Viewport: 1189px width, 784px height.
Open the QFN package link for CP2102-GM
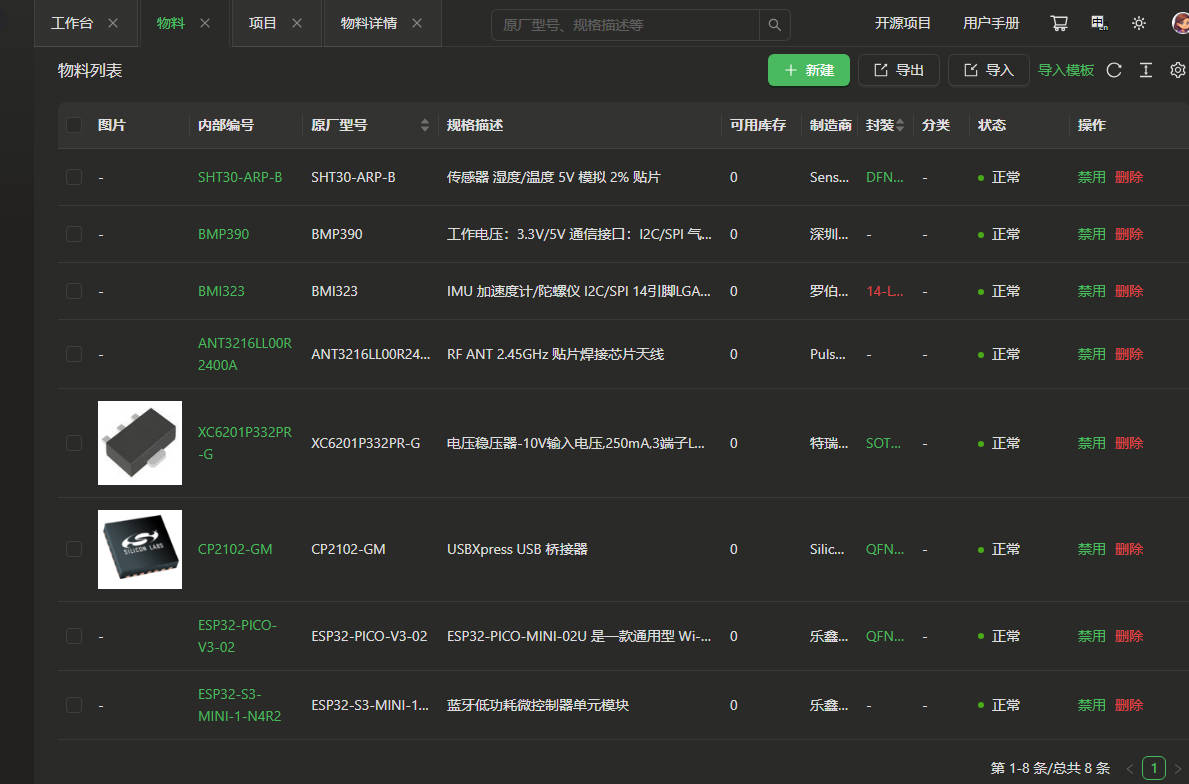point(885,549)
